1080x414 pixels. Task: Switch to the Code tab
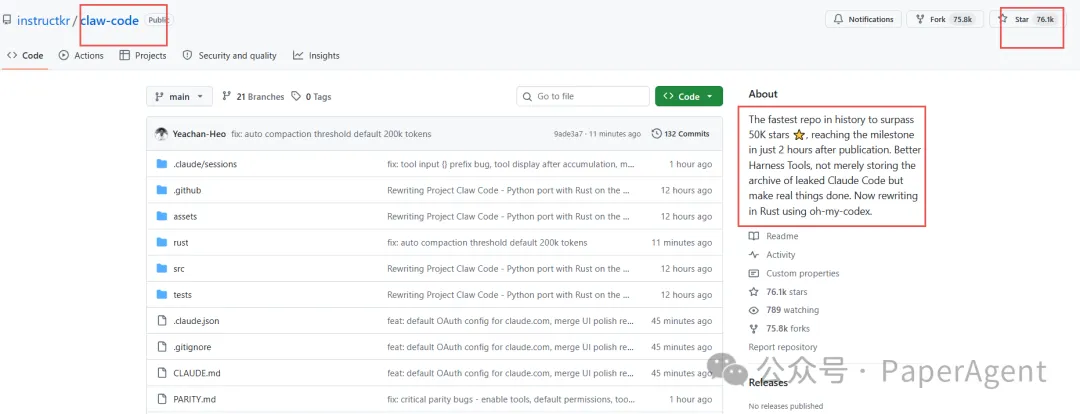click(x=25, y=56)
